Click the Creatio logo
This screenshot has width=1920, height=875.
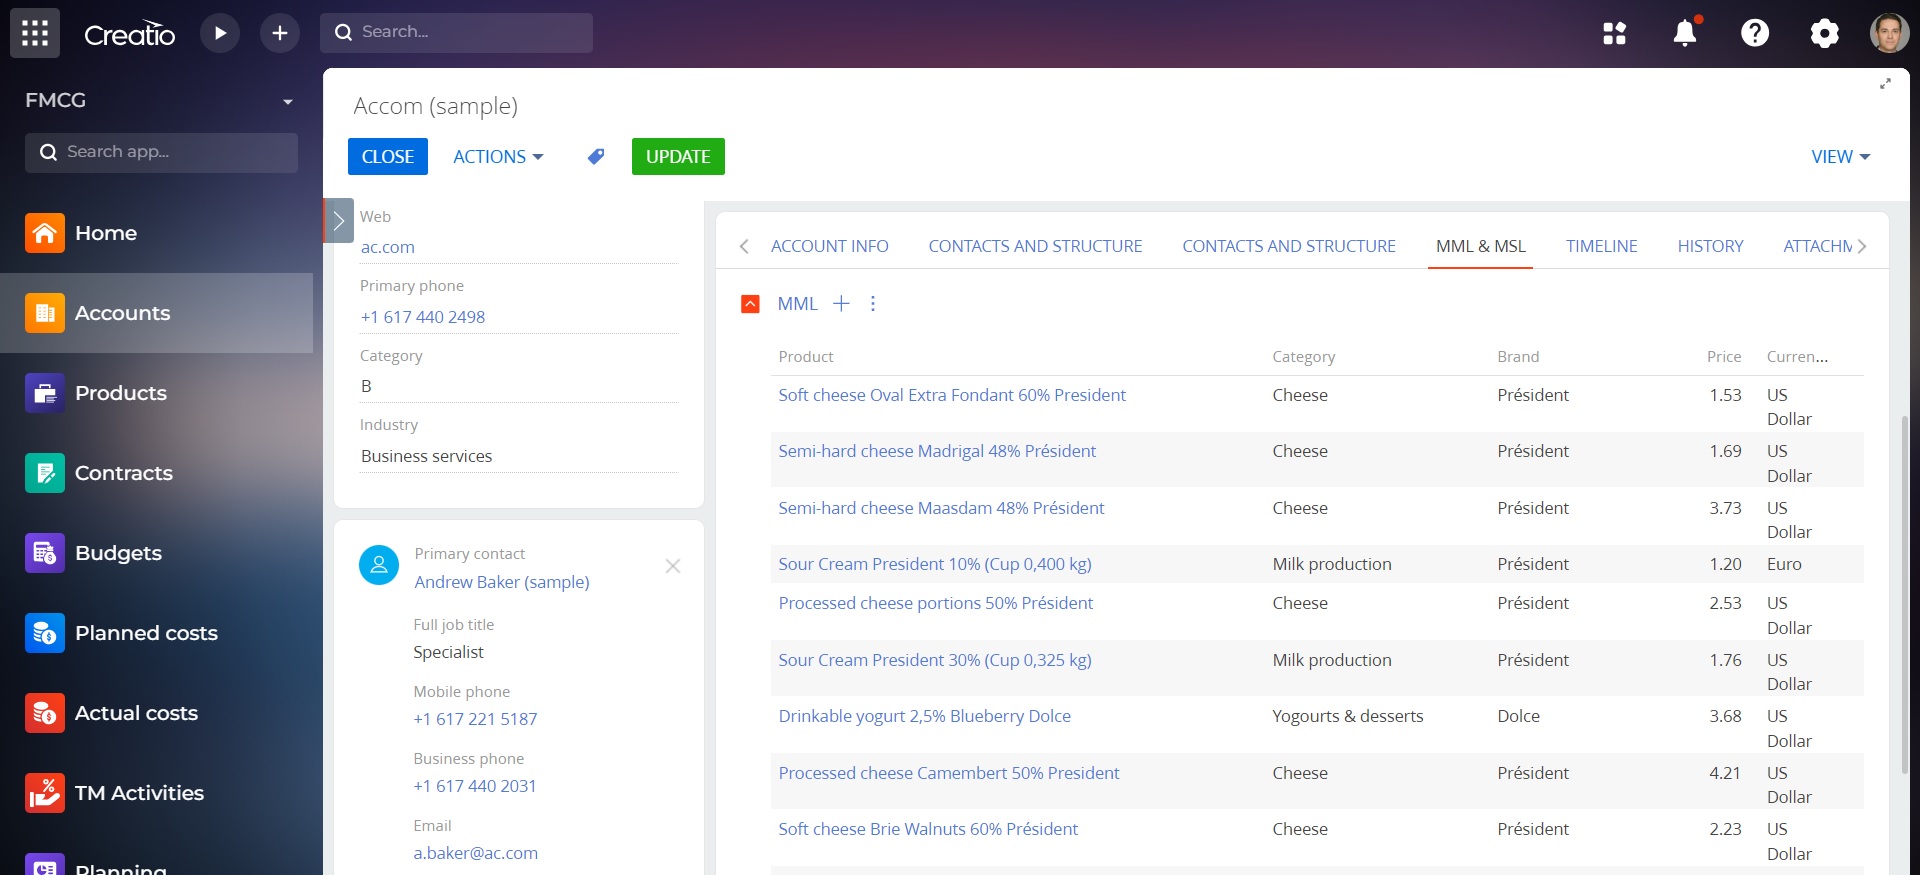[x=130, y=34]
